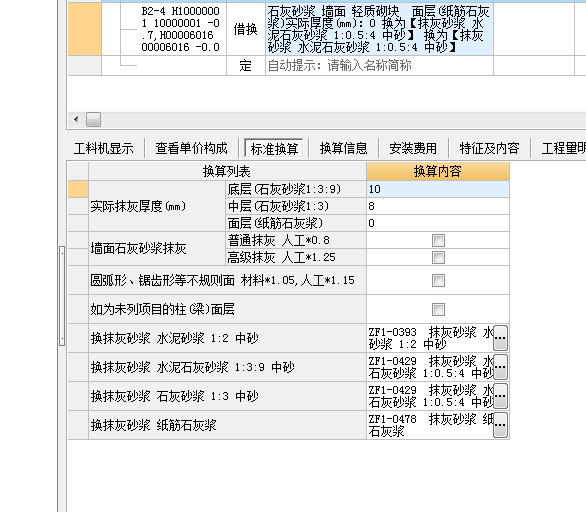Enable 高级抹灰 人工*1.25 checkbox
The image size is (586, 512).
point(438,257)
